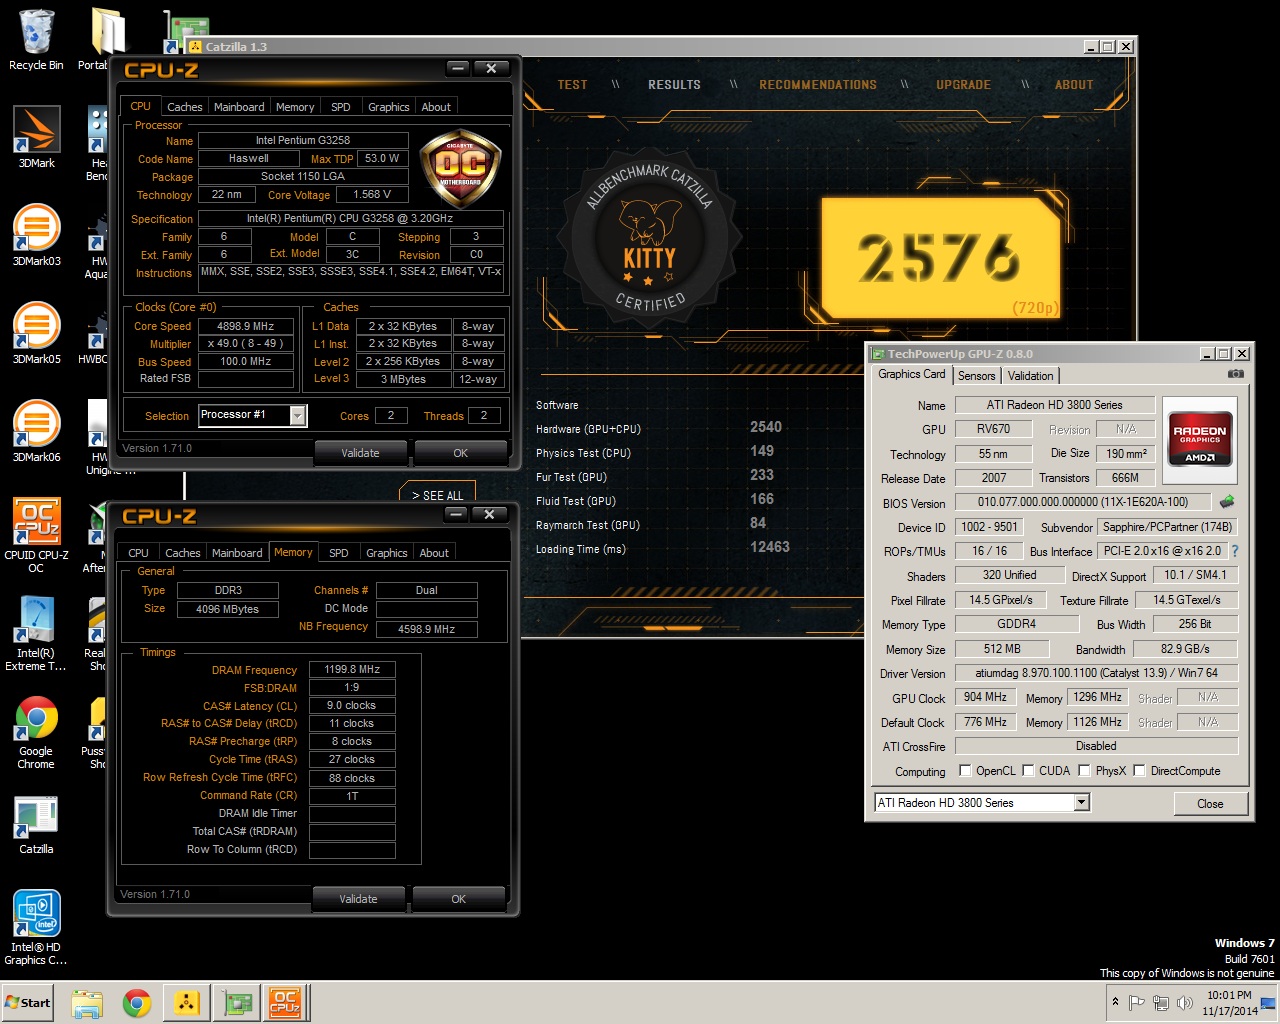1280x1024 pixels.
Task: Click the Loading Time (ms) result row
Action: [663, 548]
